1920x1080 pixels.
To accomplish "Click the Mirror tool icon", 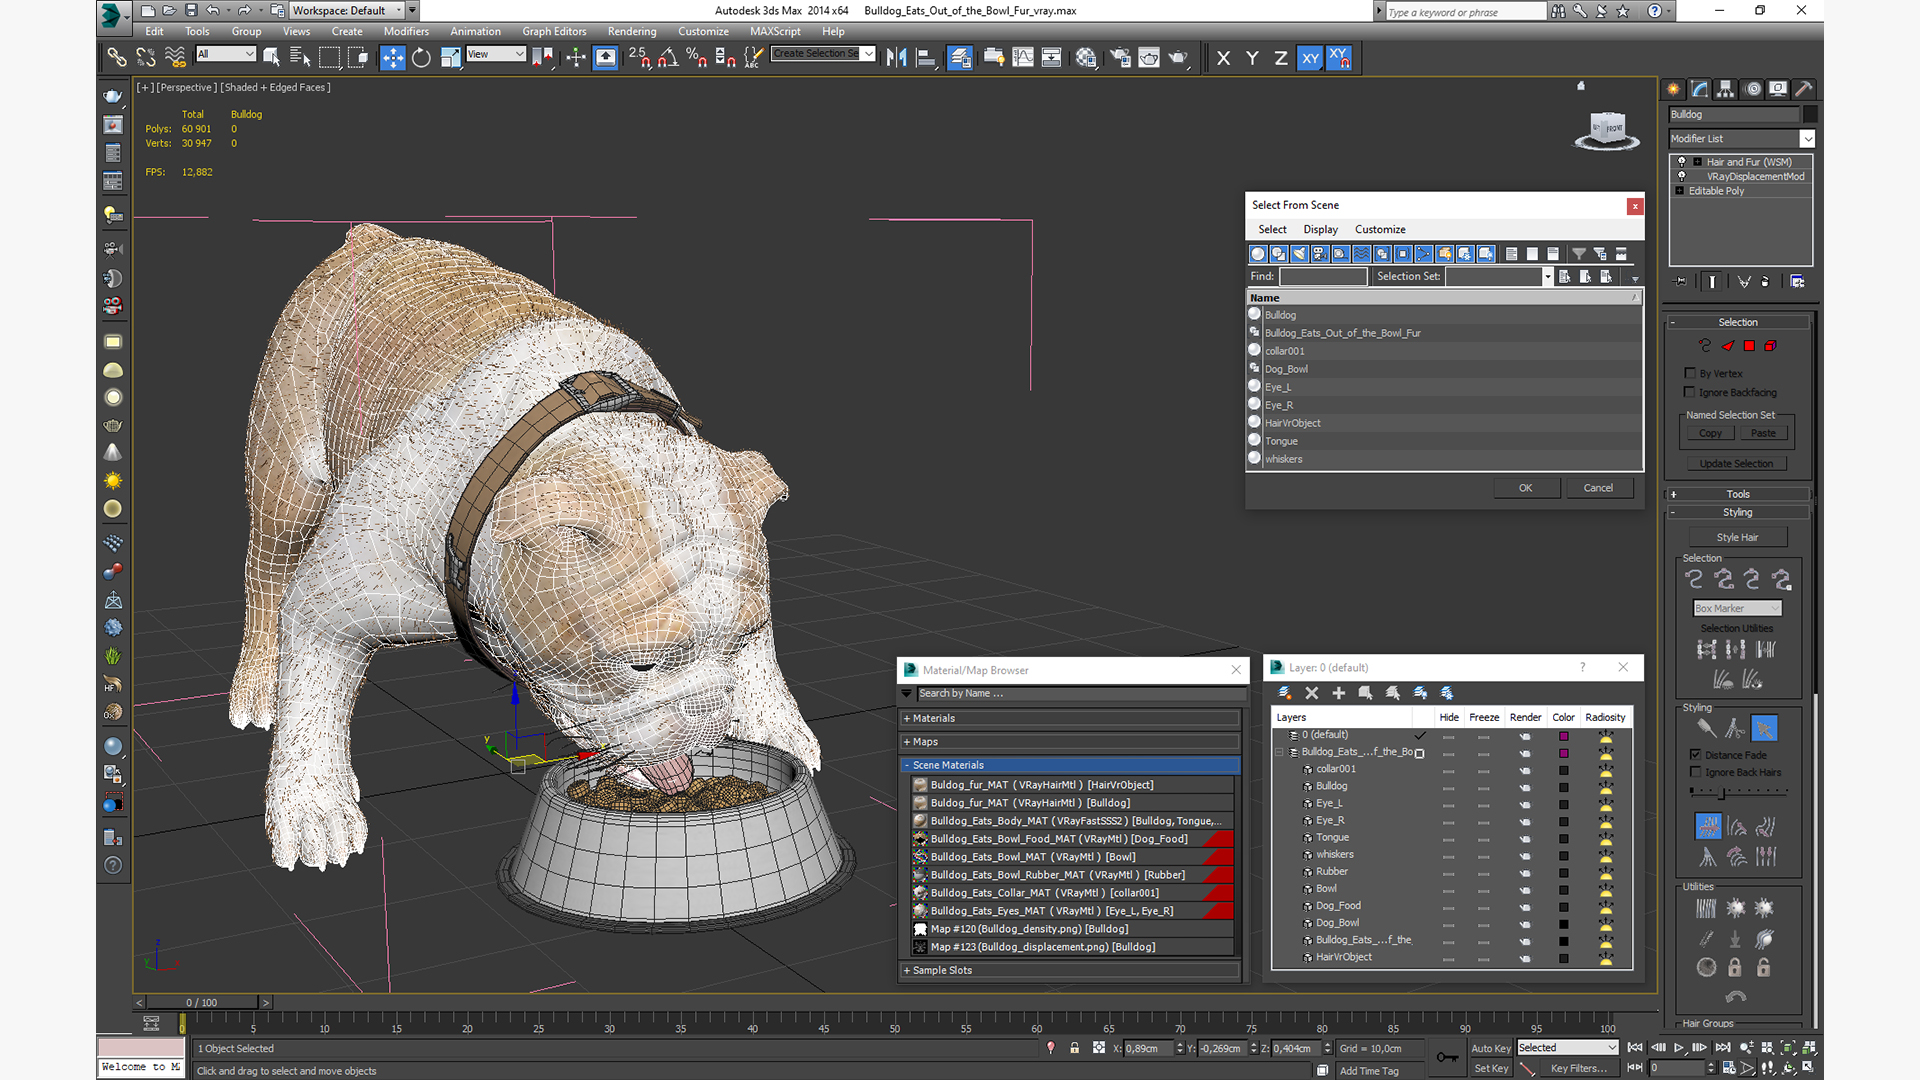I will tap(896, 58).
